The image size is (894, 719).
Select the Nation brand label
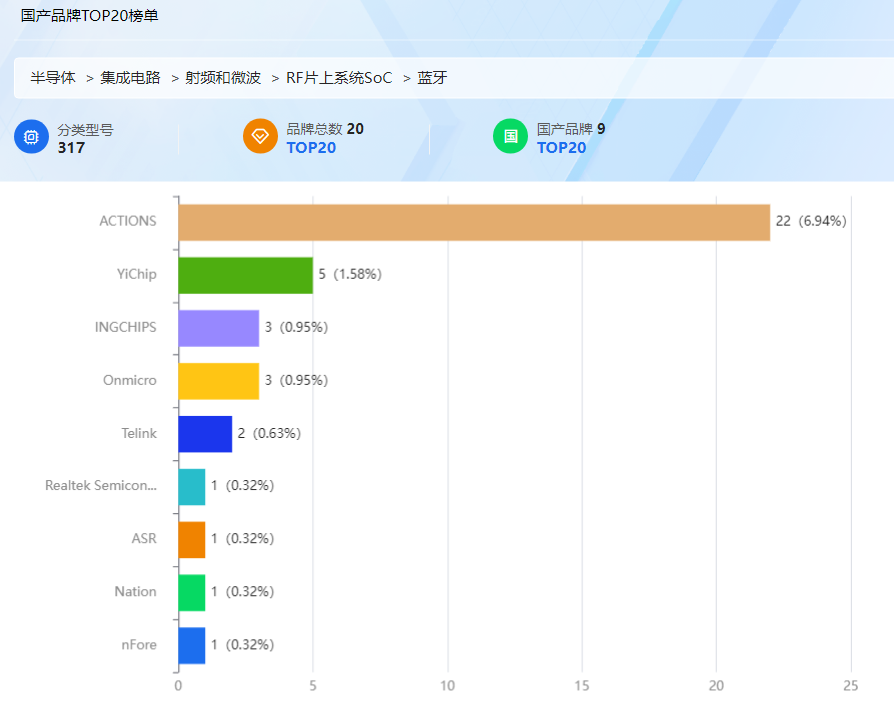coord(135,592)
